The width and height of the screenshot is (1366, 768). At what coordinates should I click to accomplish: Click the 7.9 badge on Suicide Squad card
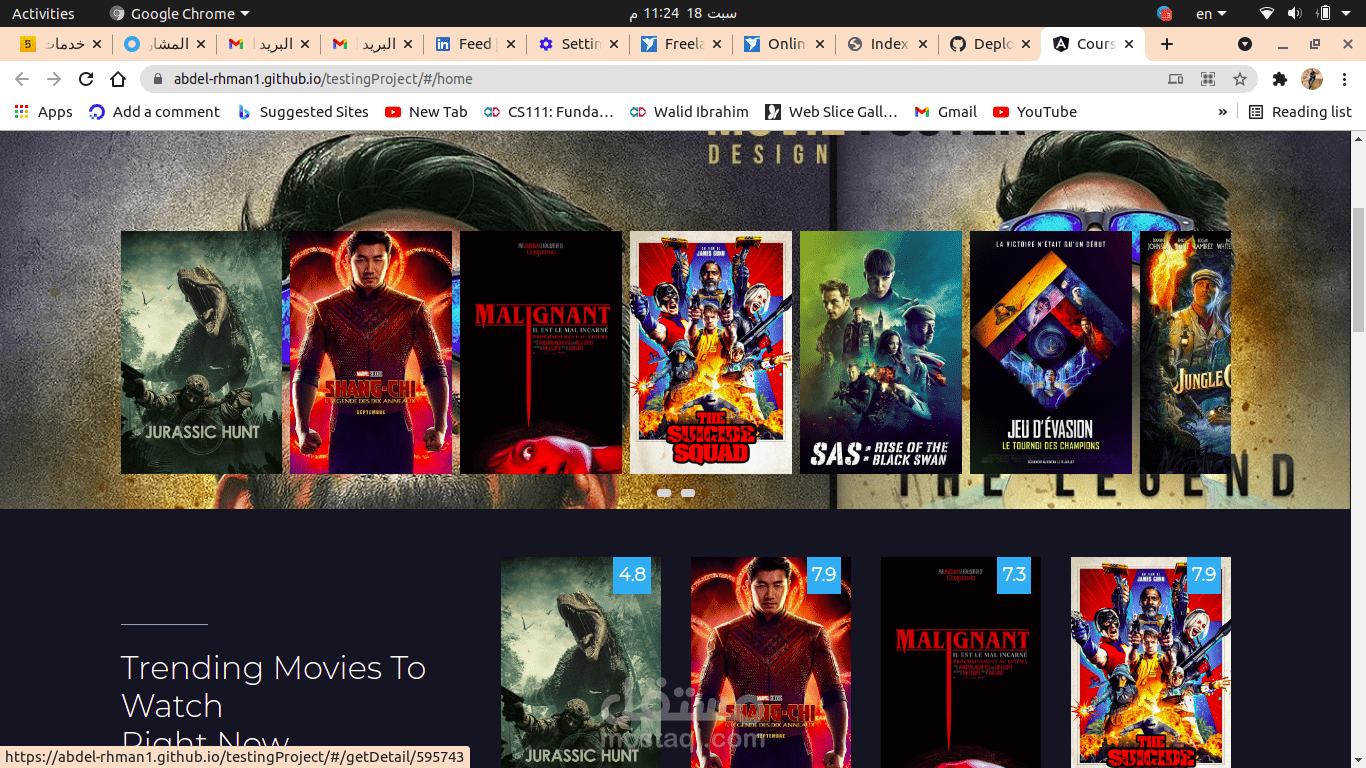click(x=1204, y=575)
